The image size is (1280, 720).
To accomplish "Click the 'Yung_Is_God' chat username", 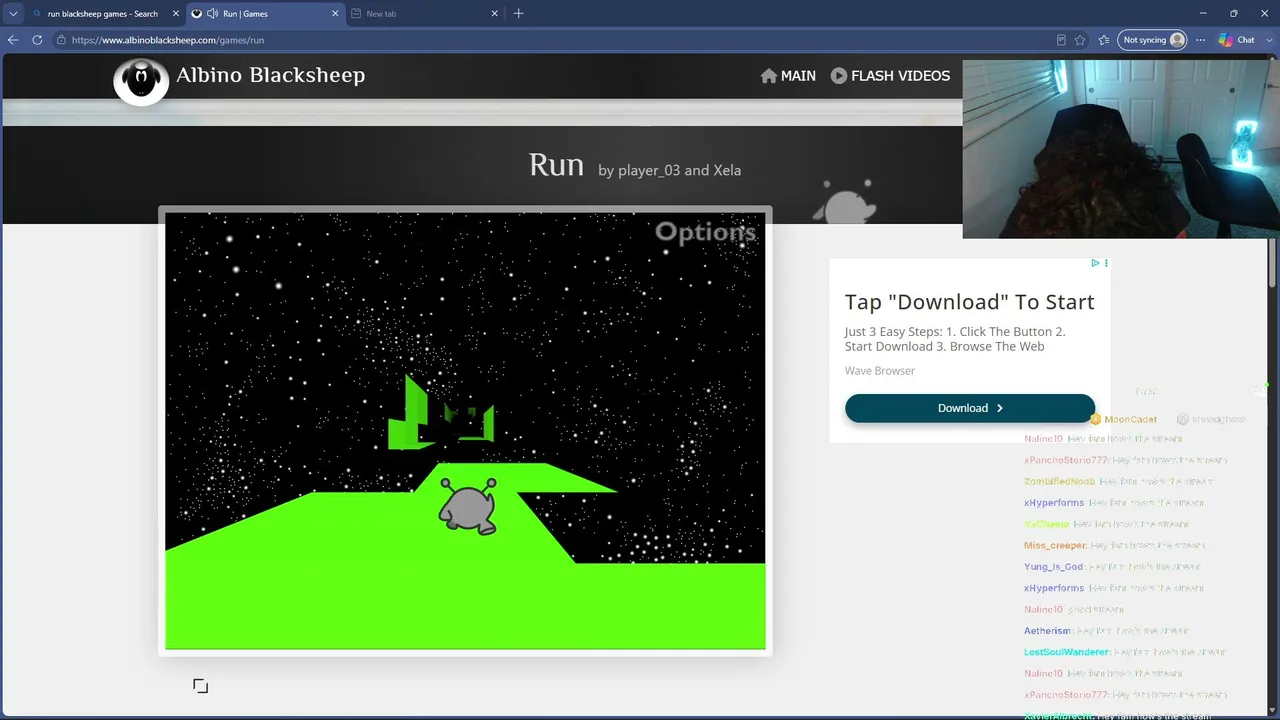I will pos(1054,567).
